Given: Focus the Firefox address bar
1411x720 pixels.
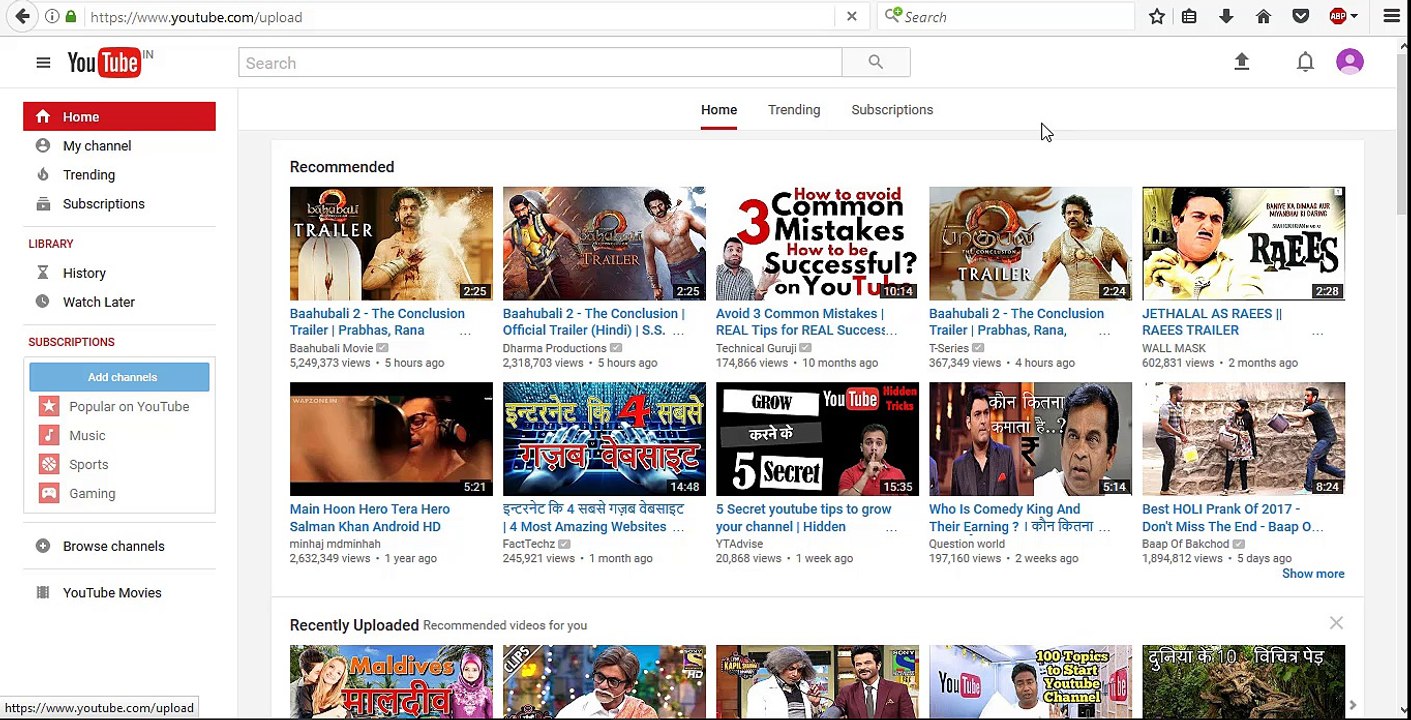Looking at the screenshot, I should (x=460, y=17).
